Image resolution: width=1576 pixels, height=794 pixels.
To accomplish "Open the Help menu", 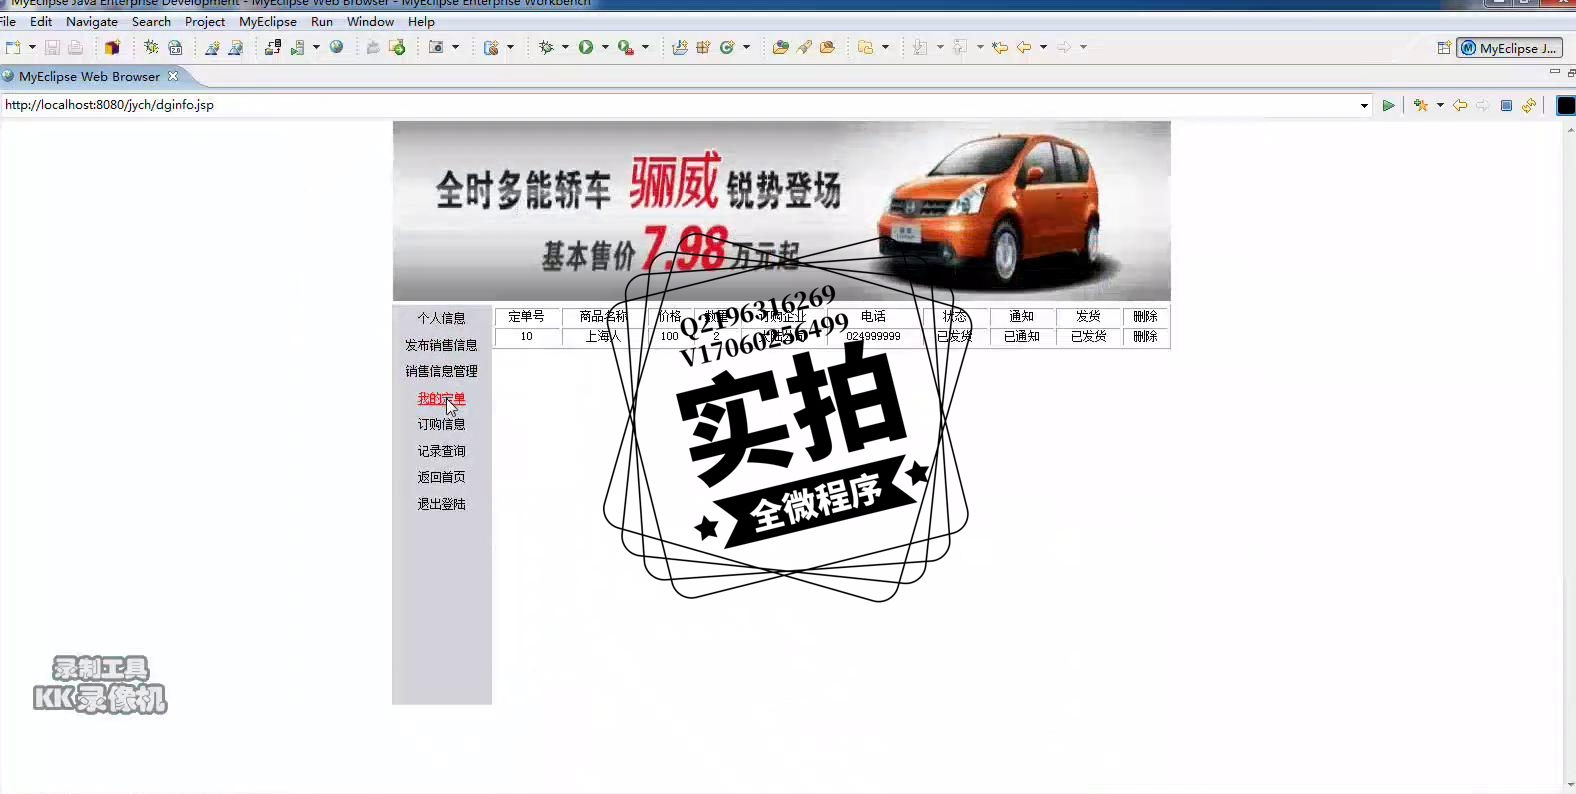I will 421,21.
